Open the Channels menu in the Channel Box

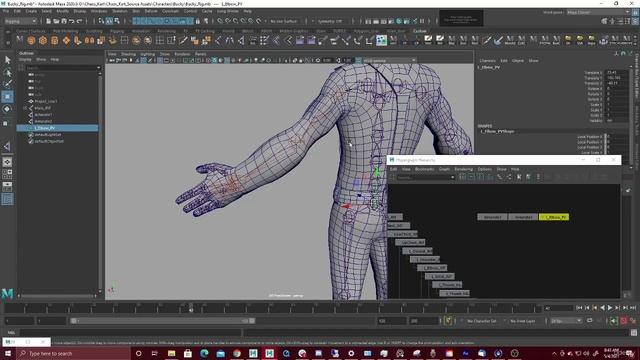[x=487, y=60]
